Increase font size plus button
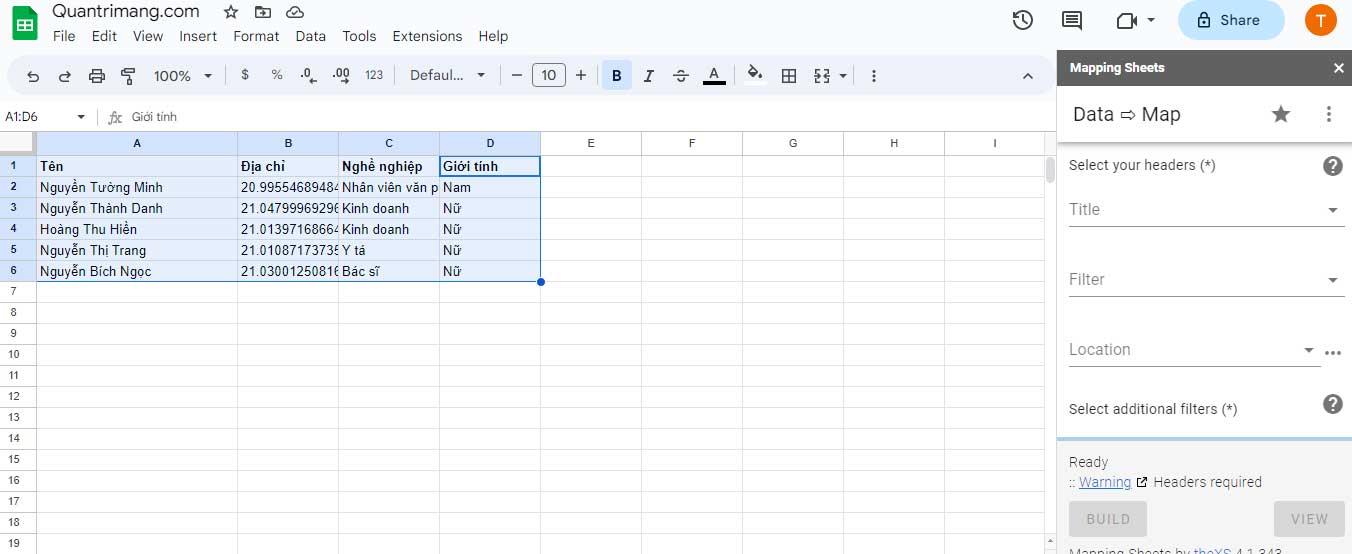This screenshot has height=554, width=1352. 581,75
